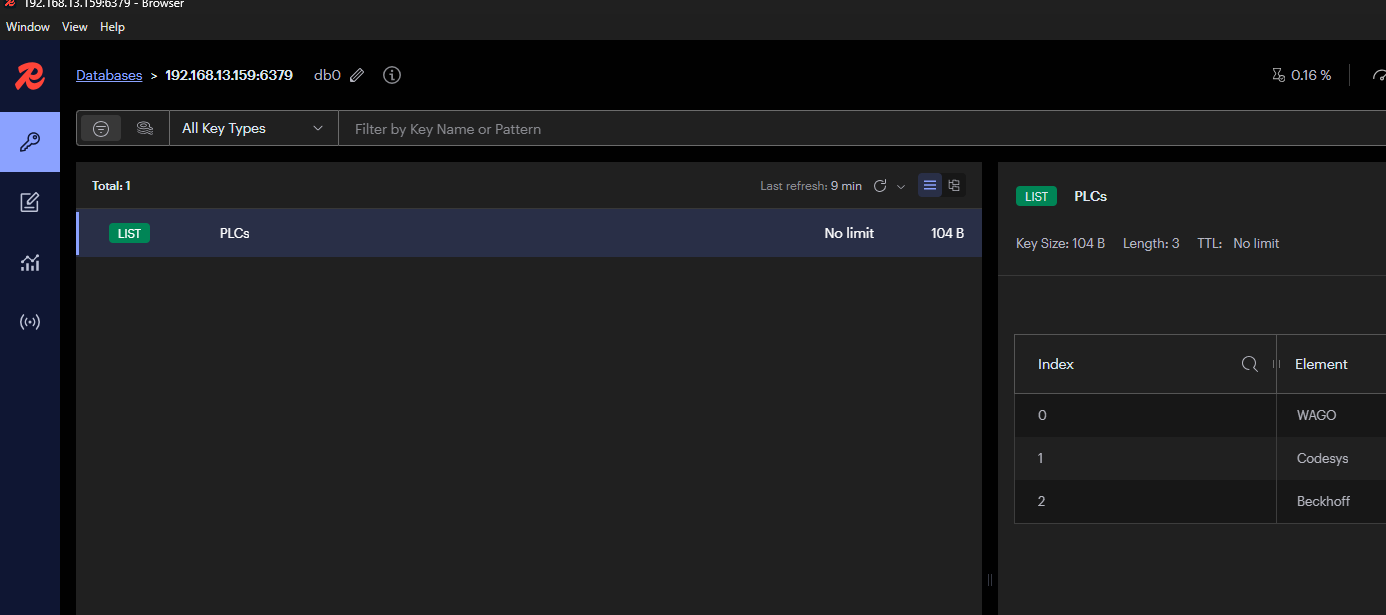Click the Filter by Key Name input
Image resolution: width=1386 pixels, height=615 pixels.
point(862,128)
